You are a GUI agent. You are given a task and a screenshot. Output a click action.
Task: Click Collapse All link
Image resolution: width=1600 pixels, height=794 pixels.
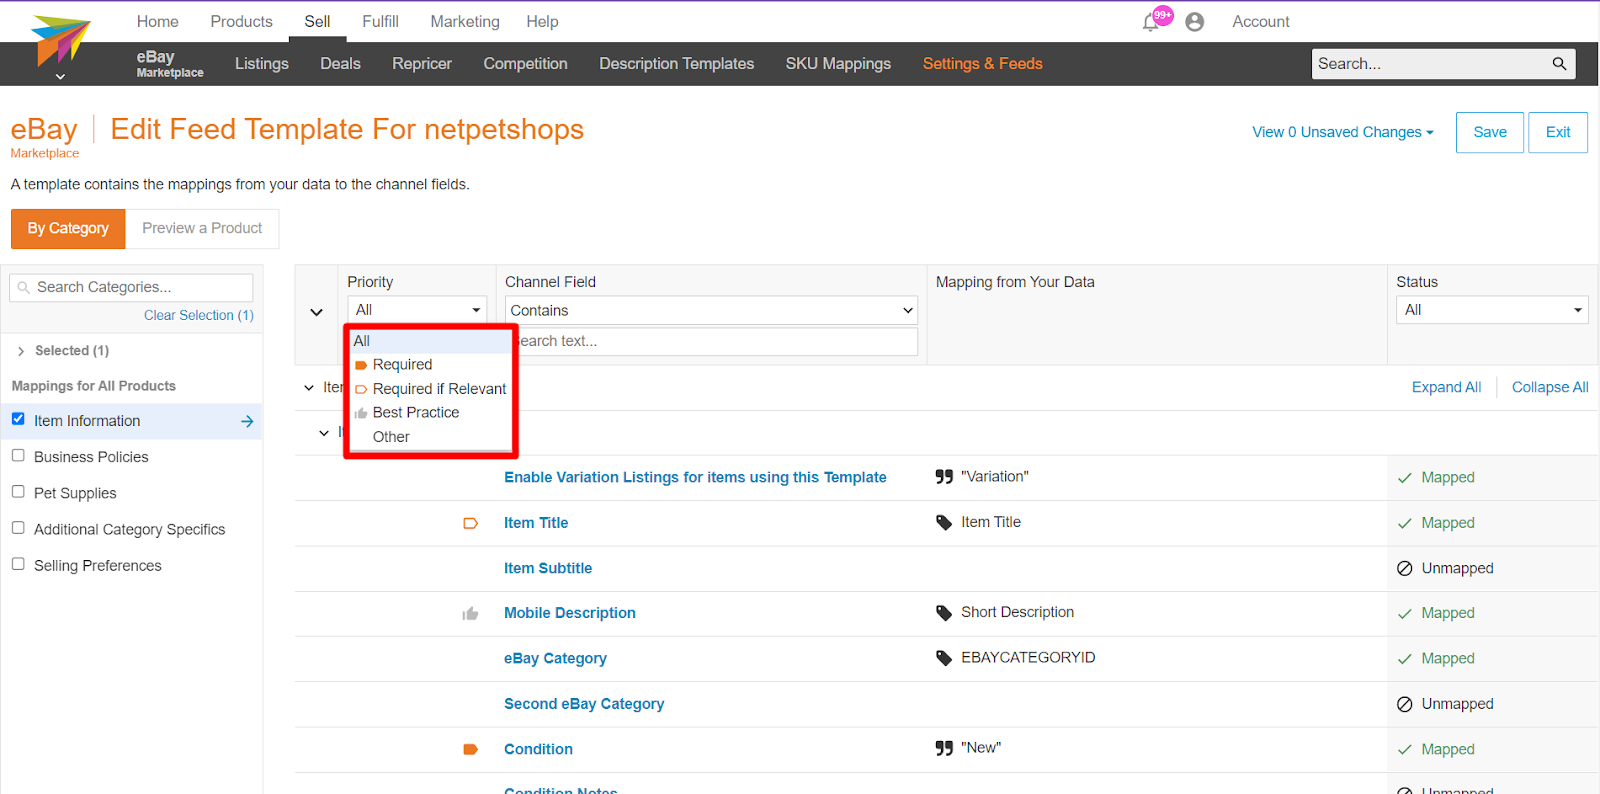[x=1550, y=387]
